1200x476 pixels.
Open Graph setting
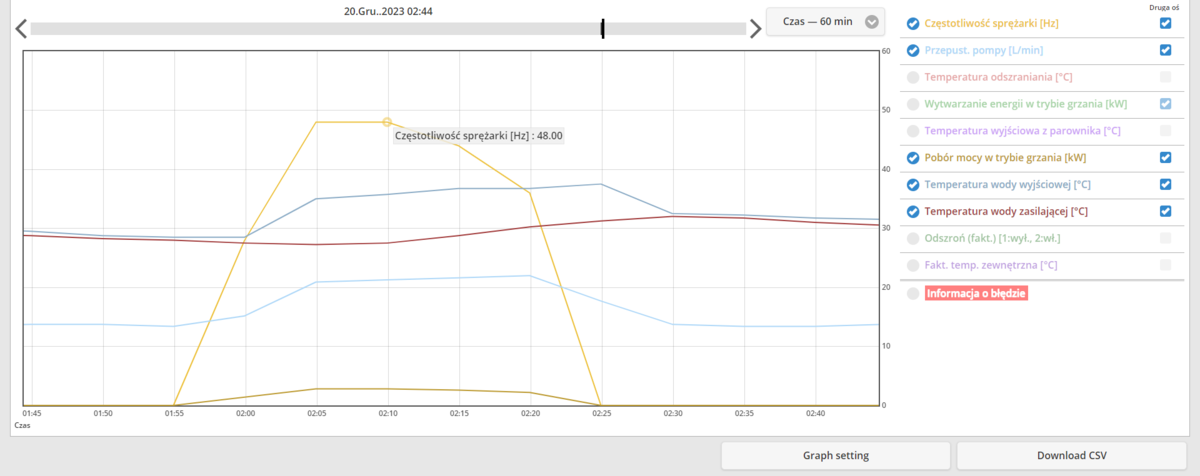tap(835, 455)
